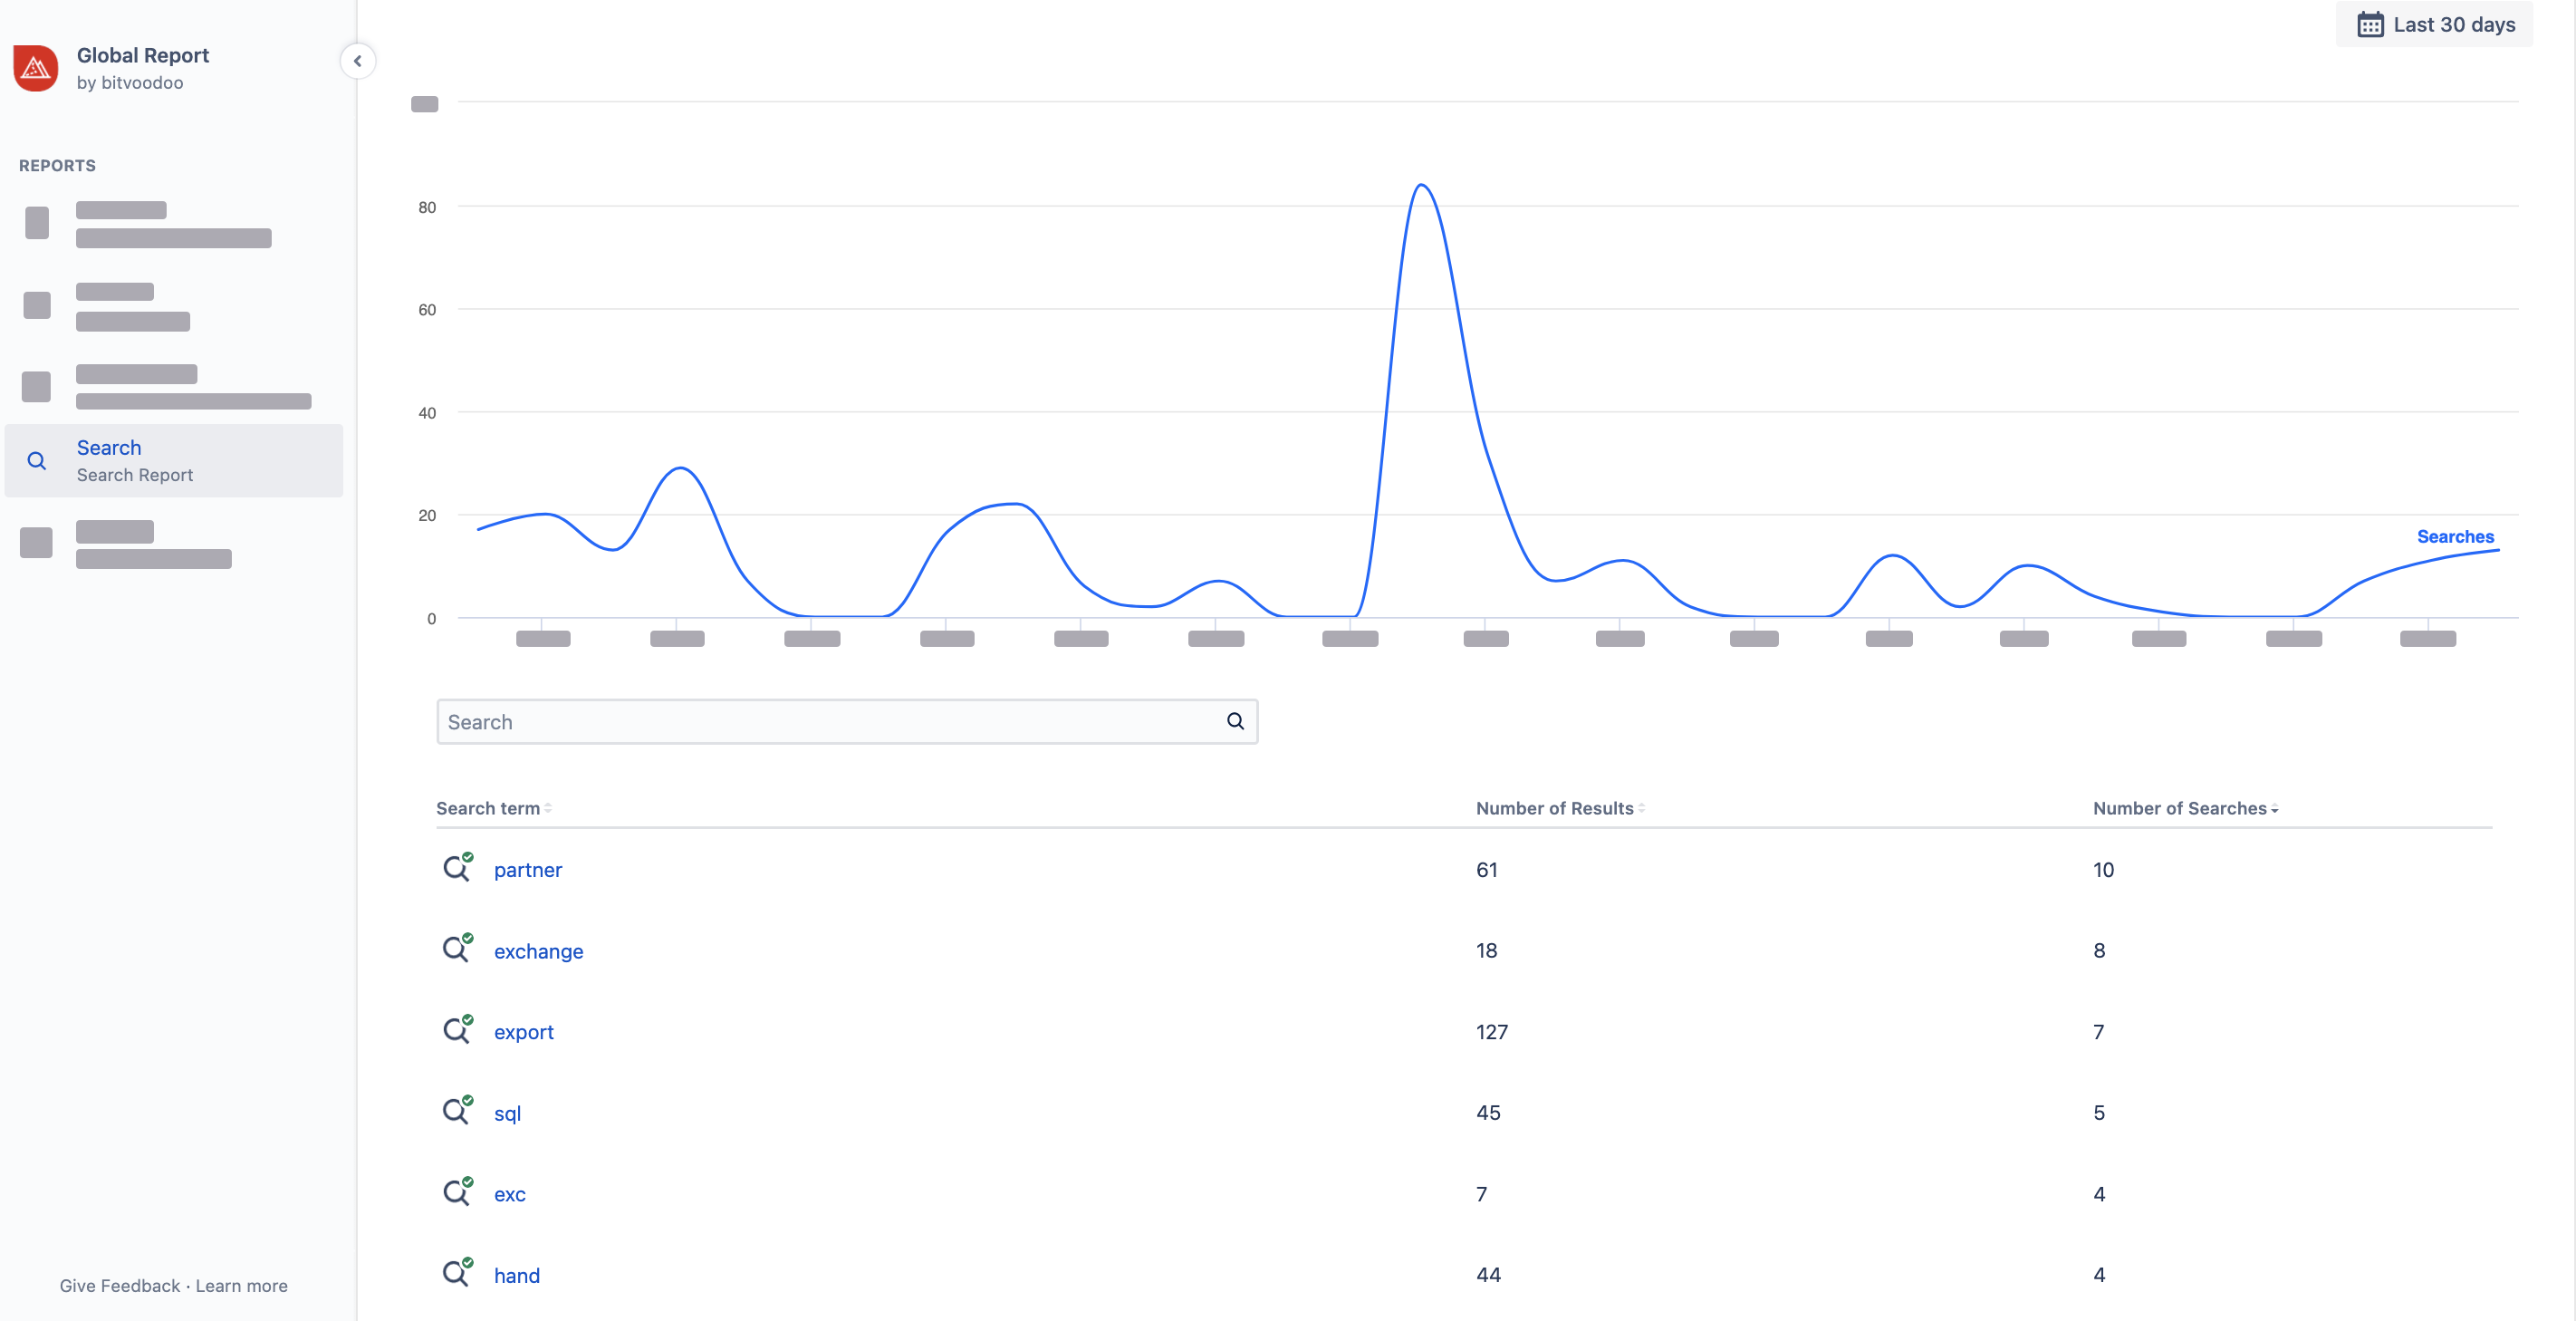Click the Learn more link
Screen dimensions: 2576x1321
click(x=241, y=1286)
